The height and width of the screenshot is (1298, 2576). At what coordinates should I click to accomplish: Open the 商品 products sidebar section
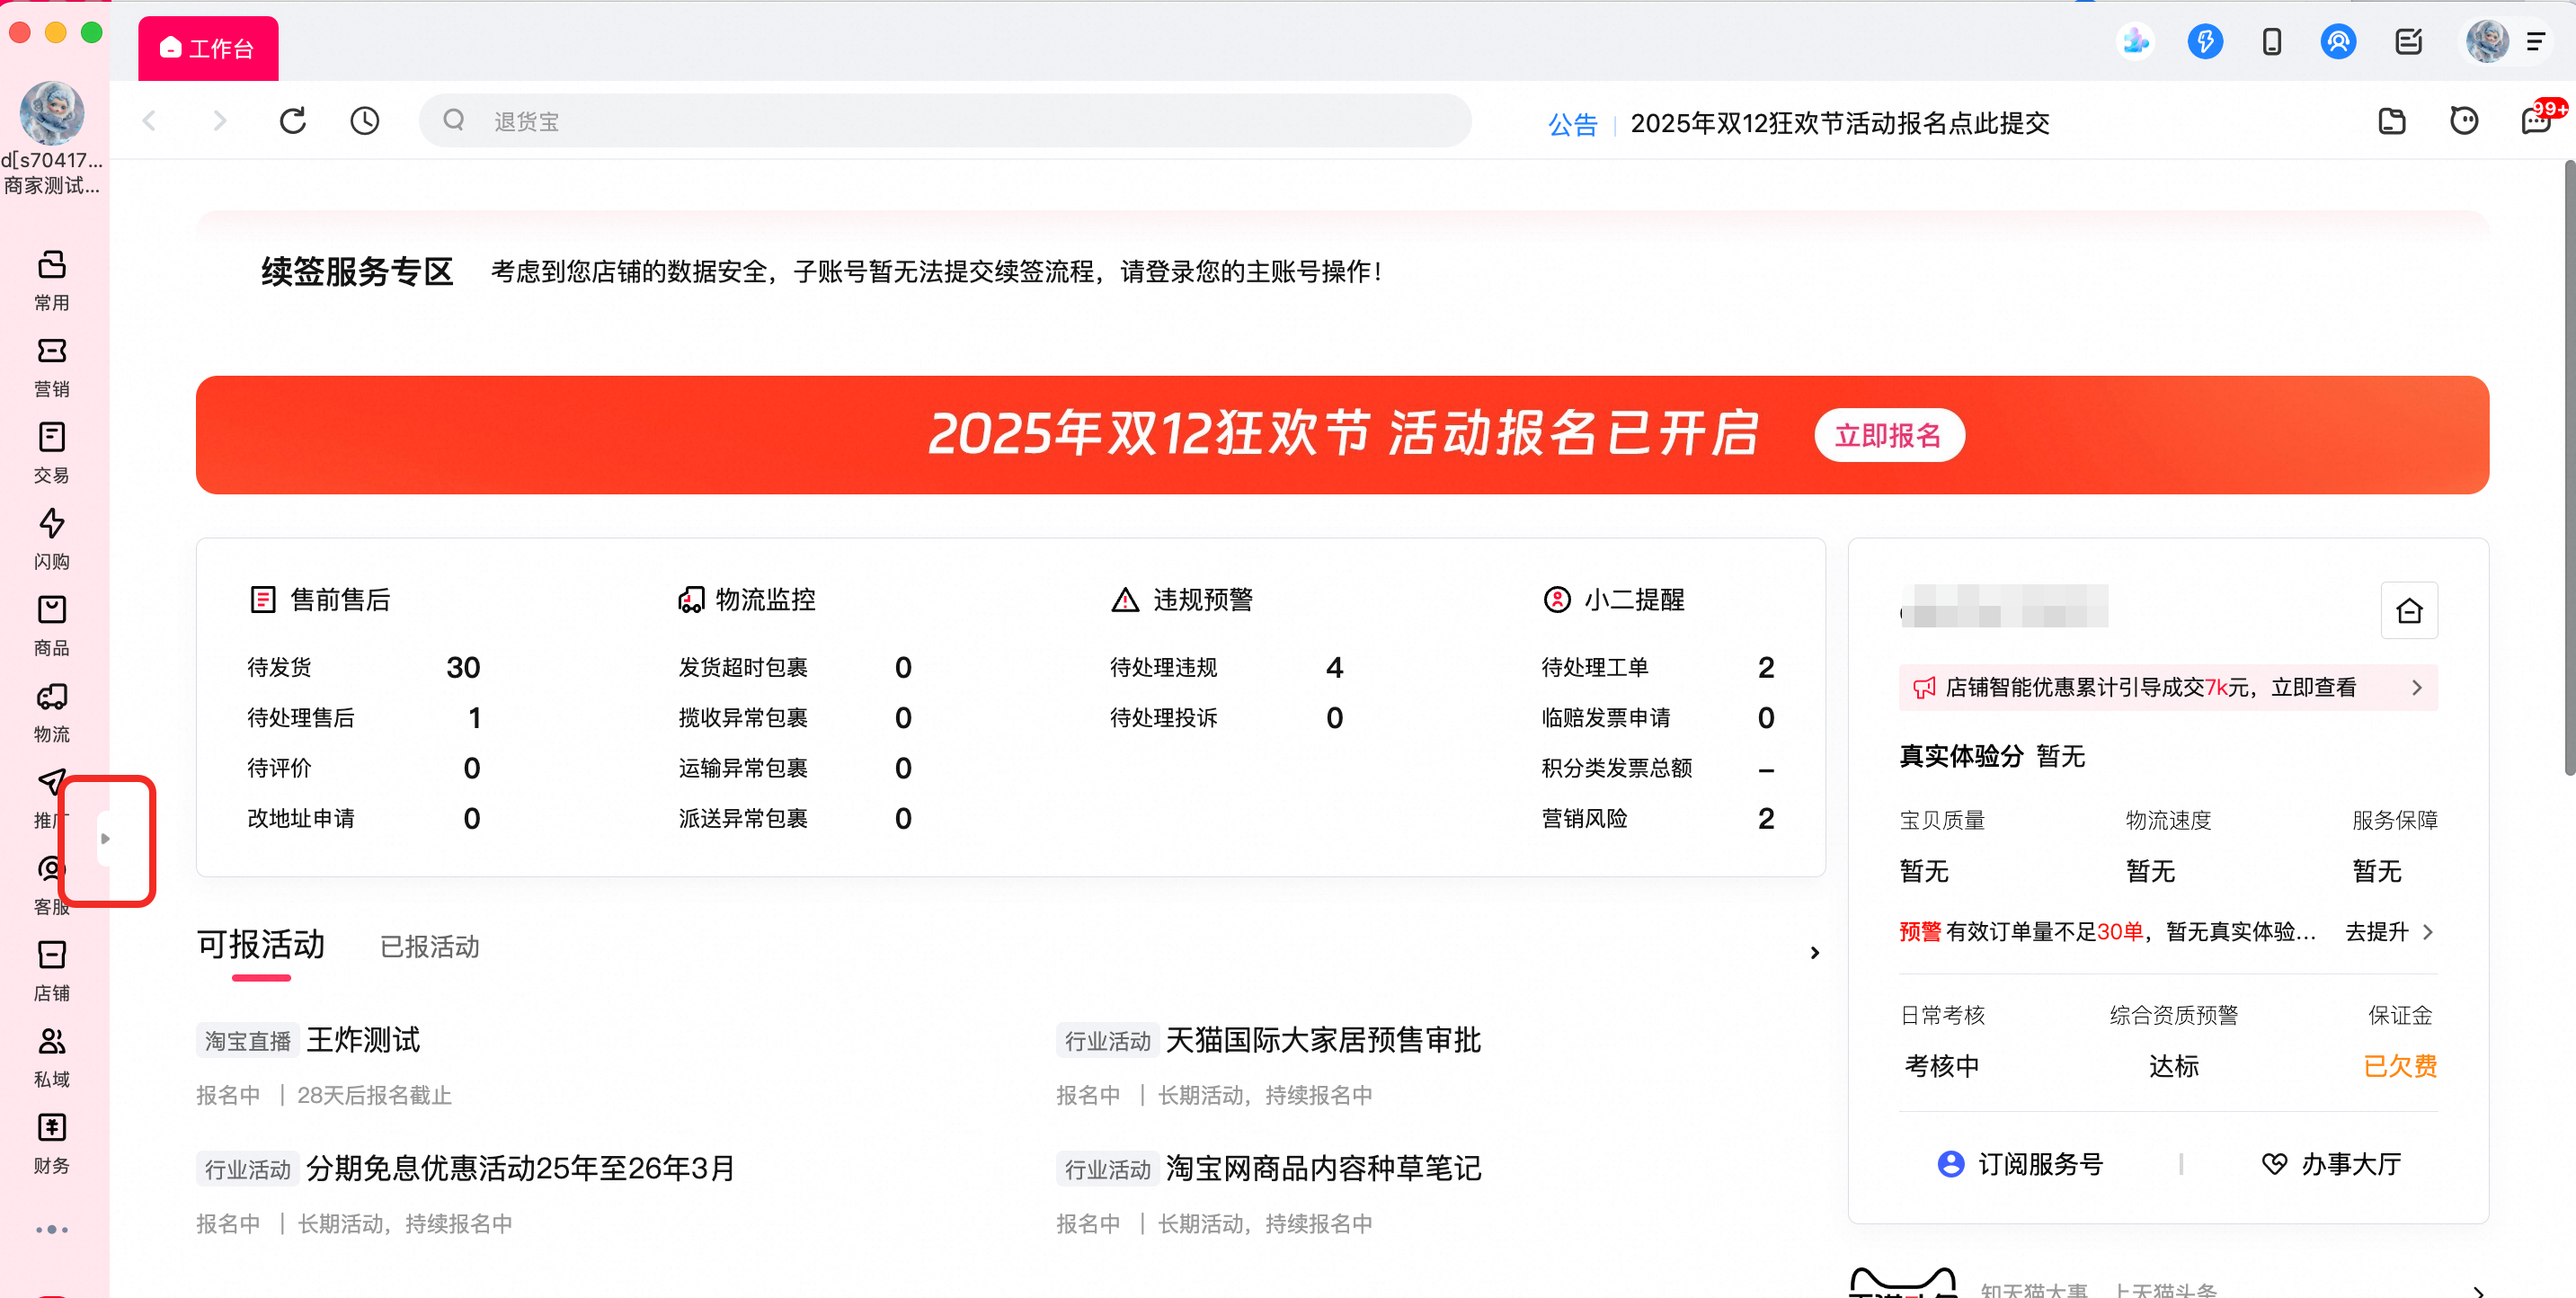(51, 626)
